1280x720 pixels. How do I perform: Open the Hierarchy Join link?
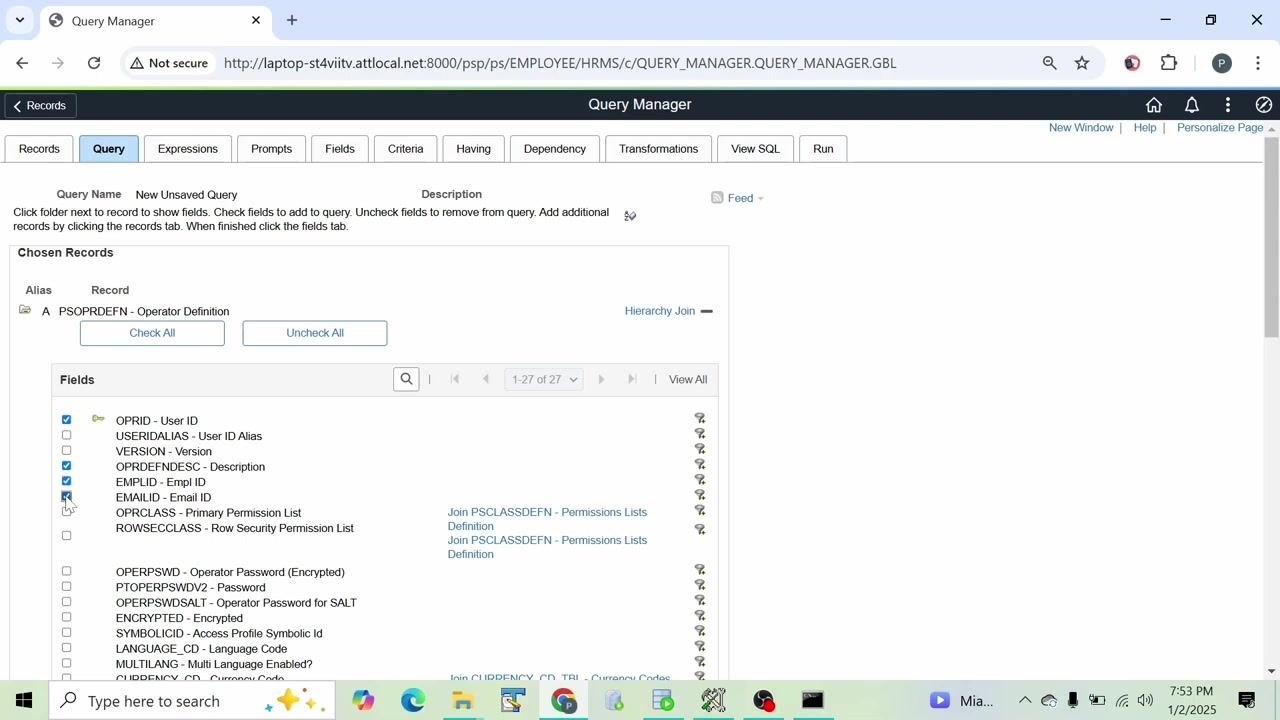pyautogui.click(x=660, y=311)
